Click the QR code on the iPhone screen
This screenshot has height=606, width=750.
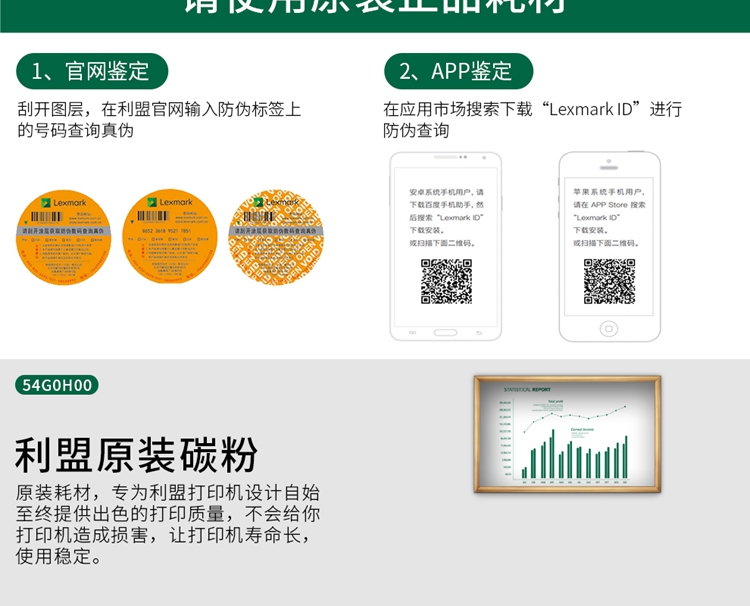click(x=609, y=281)
